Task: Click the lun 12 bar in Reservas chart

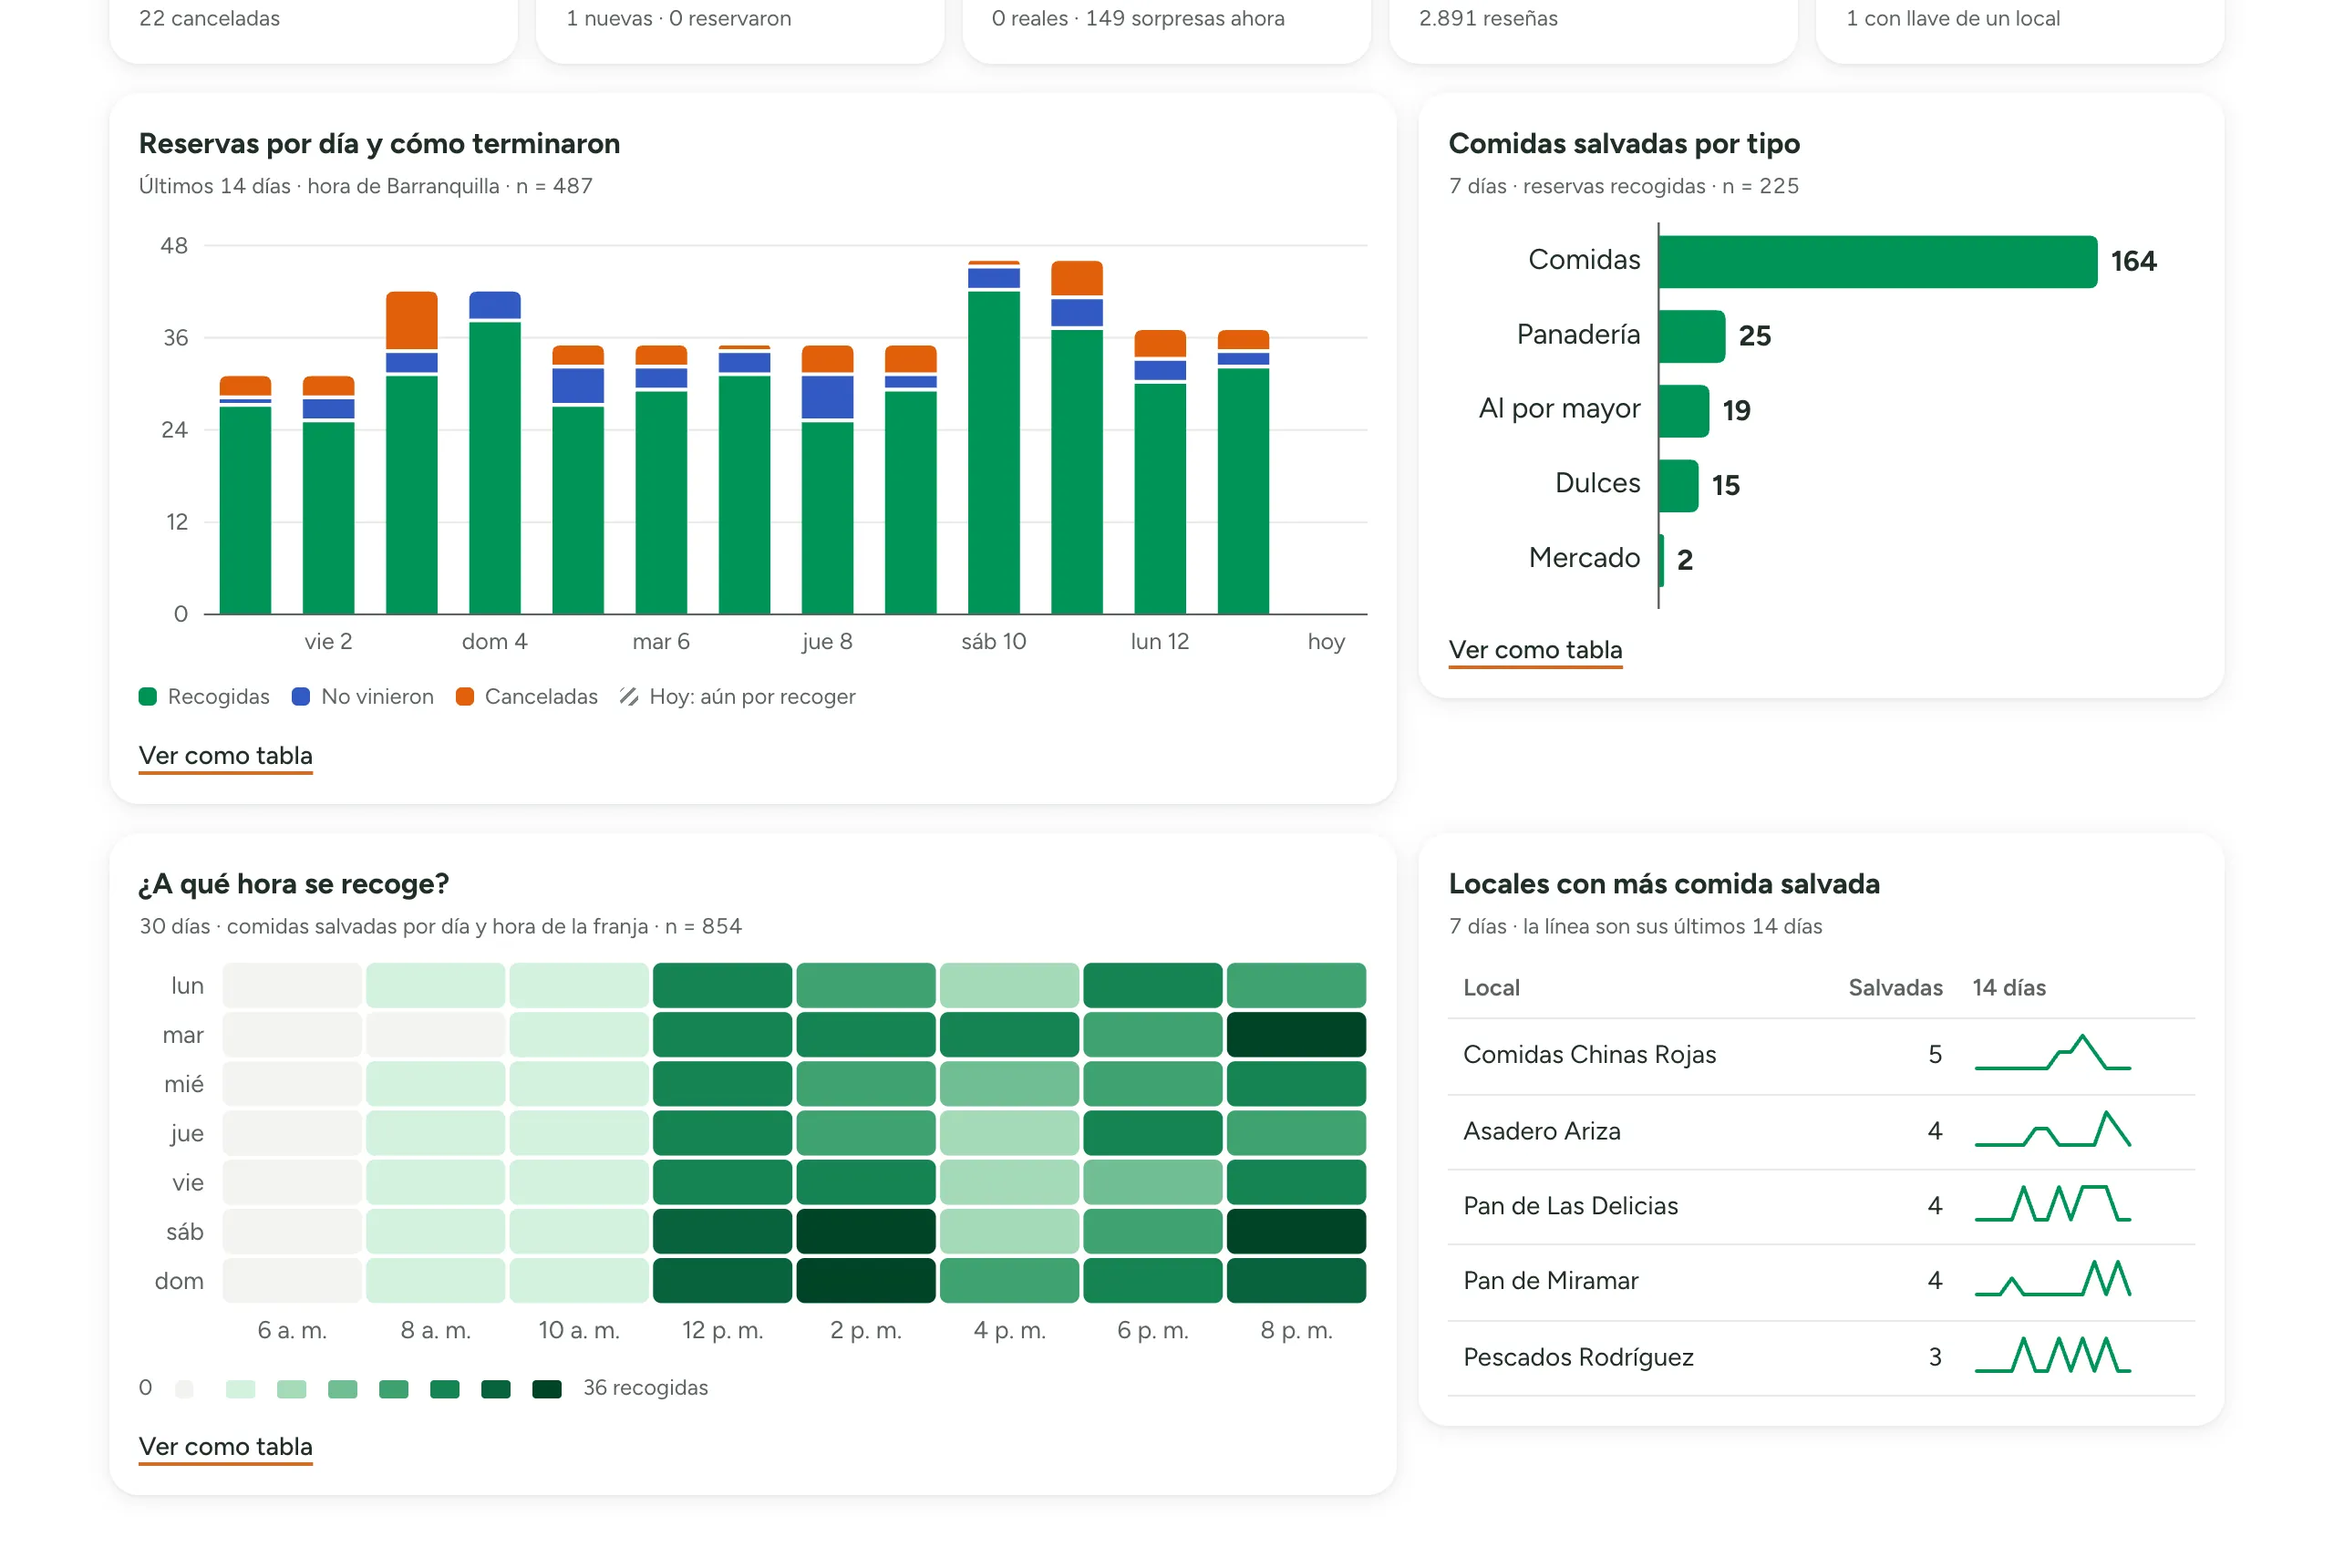Action: pos(1160,472)
